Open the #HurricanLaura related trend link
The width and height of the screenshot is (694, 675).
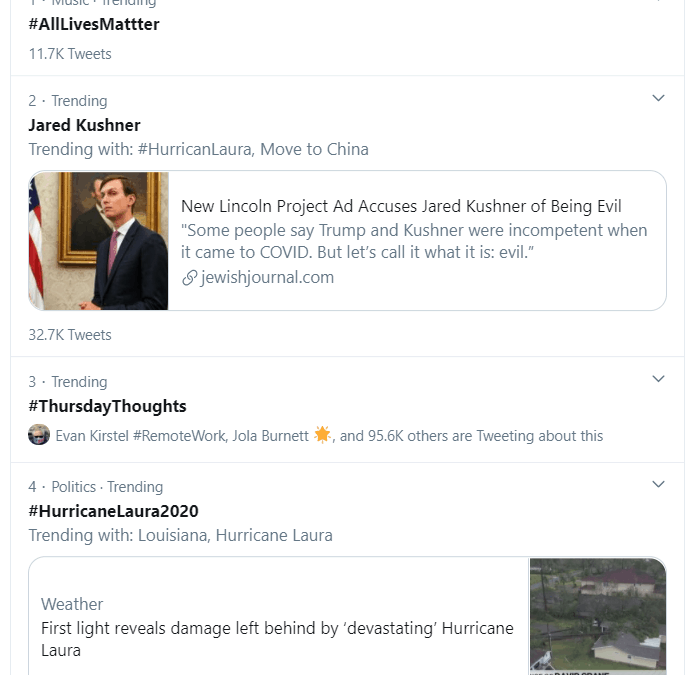point(198,149)
